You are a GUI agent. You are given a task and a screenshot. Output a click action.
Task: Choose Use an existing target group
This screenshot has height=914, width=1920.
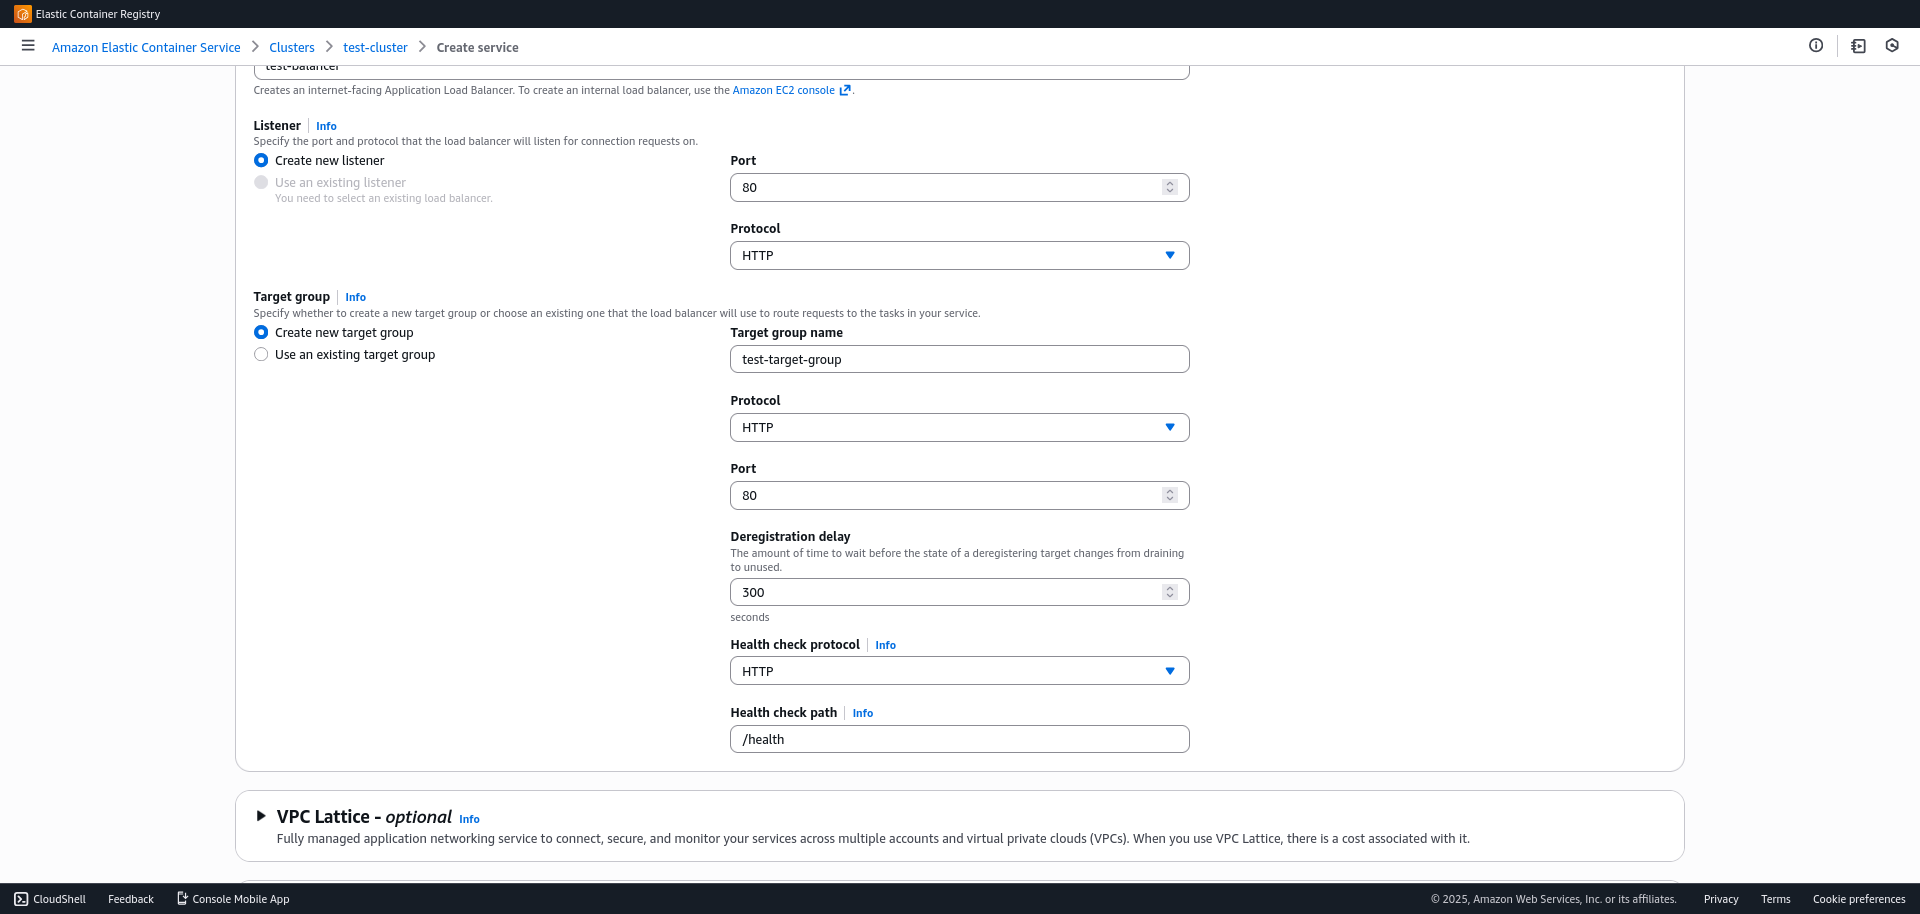[261, 354]
